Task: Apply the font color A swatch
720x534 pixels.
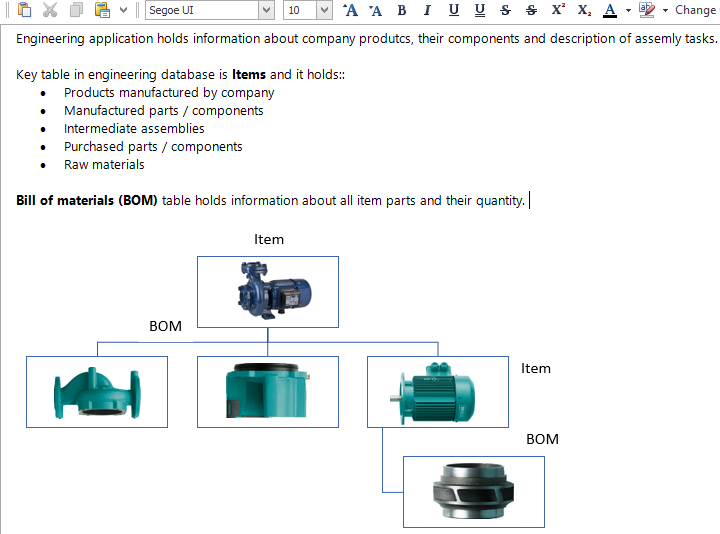Action: tap(610, 10)
